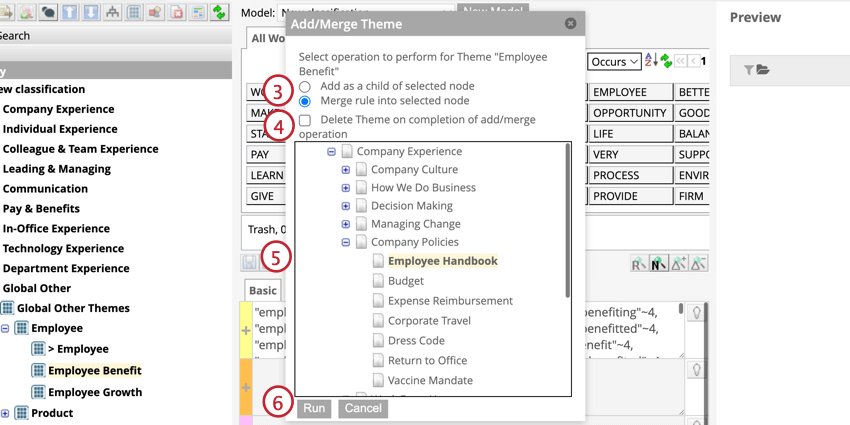Select Add as a child of selected node
This screenshot has height=425, width=850.
(305, 87)
